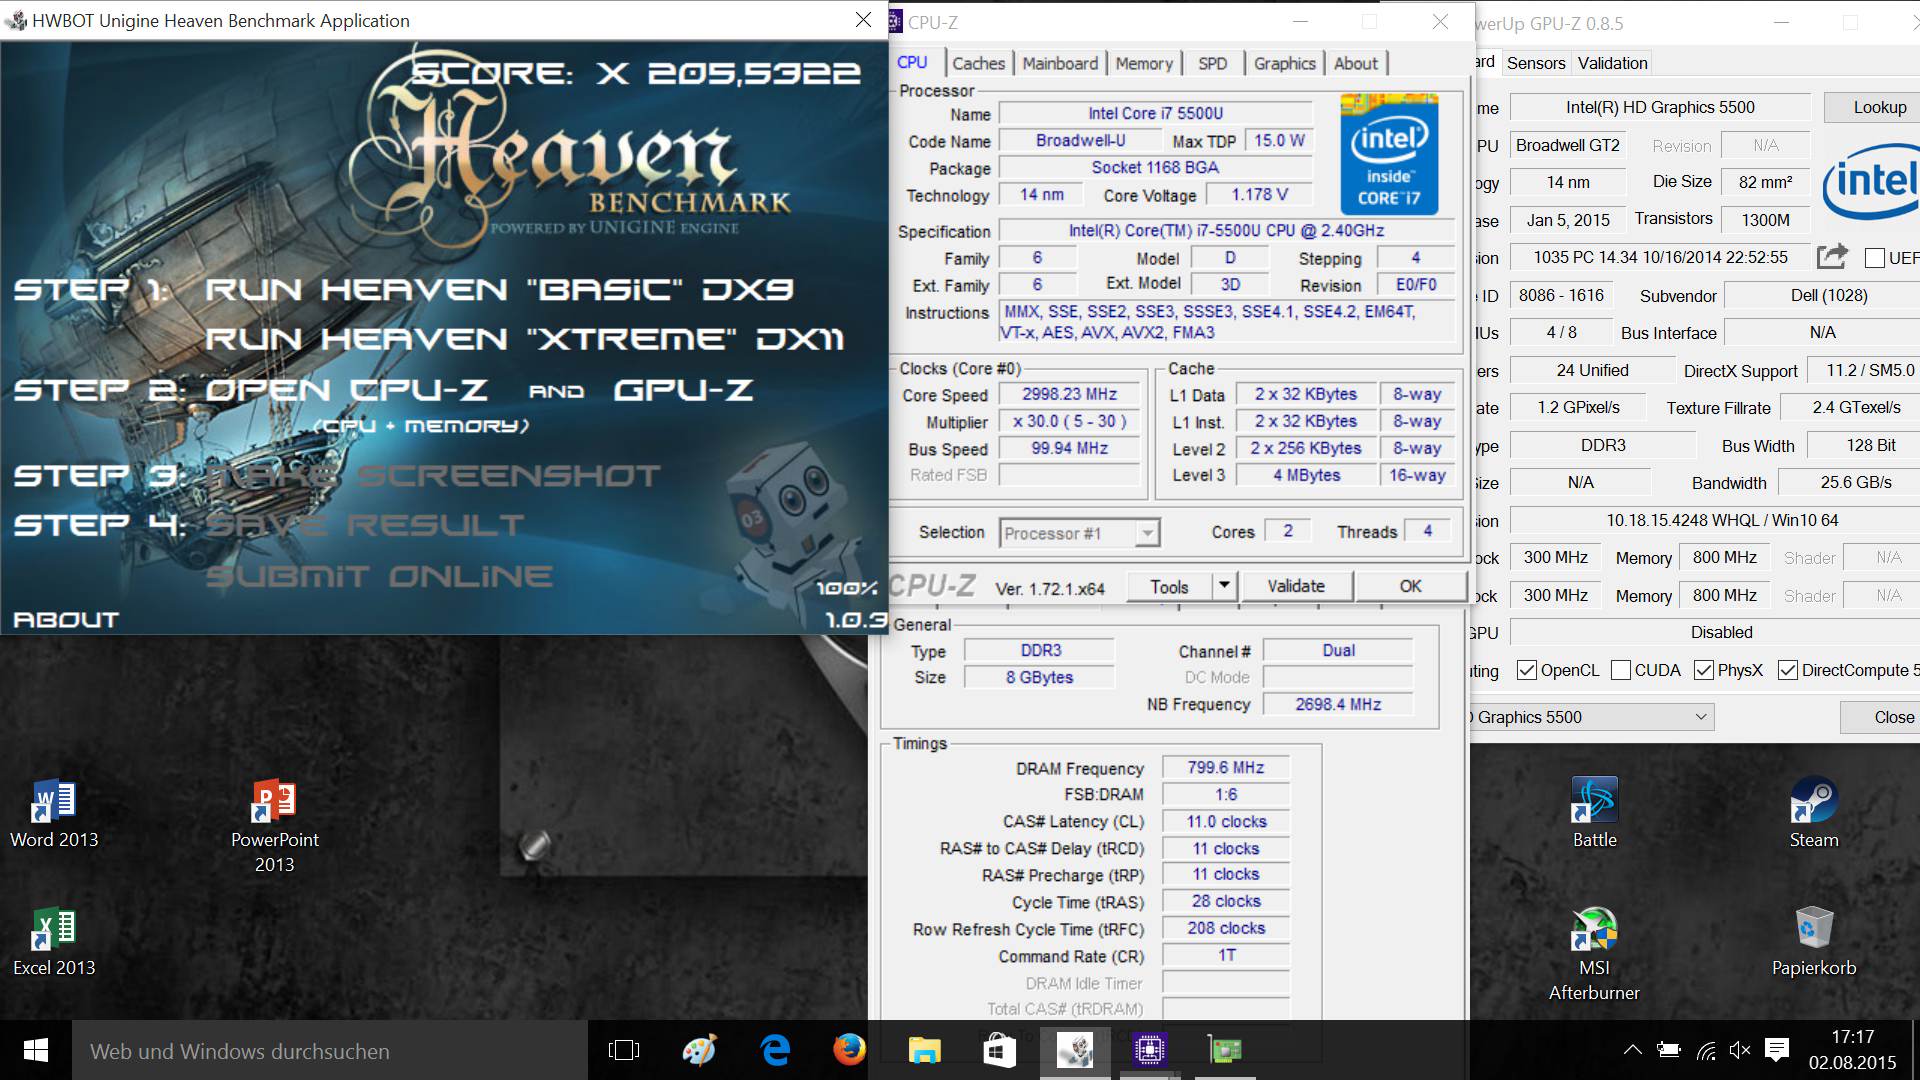This screenshot has width=1920, height=1080.
Task: Open About in the Heaven app
Action: (66, 620)
